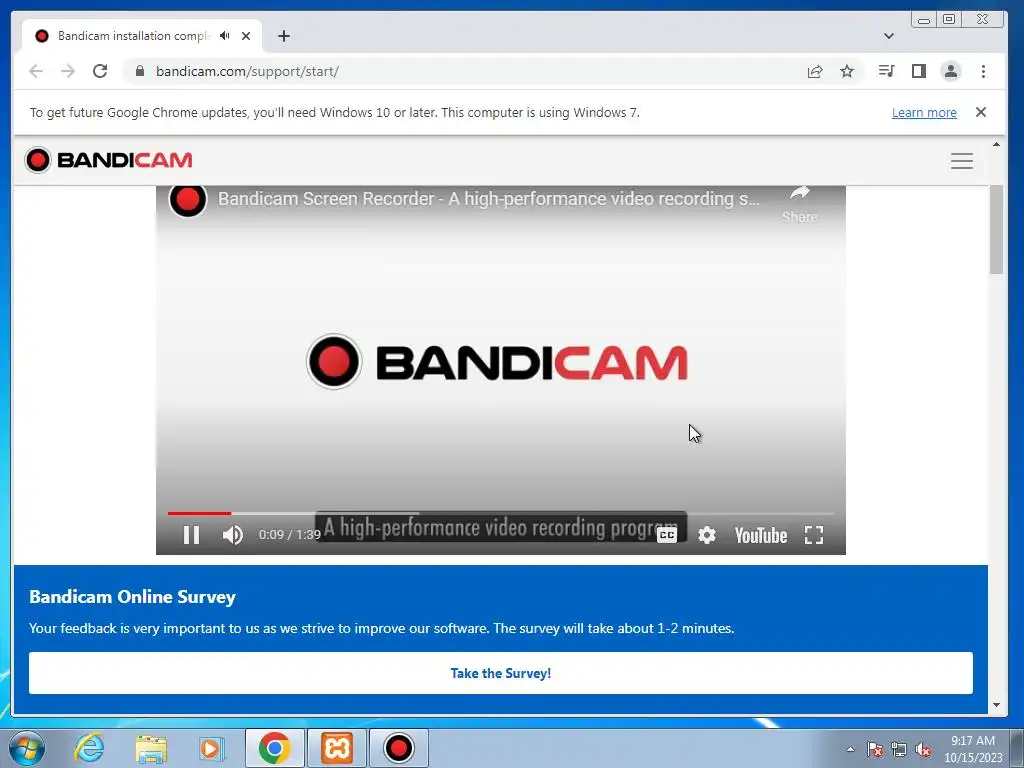View site information lock icon

pos(139,71)
